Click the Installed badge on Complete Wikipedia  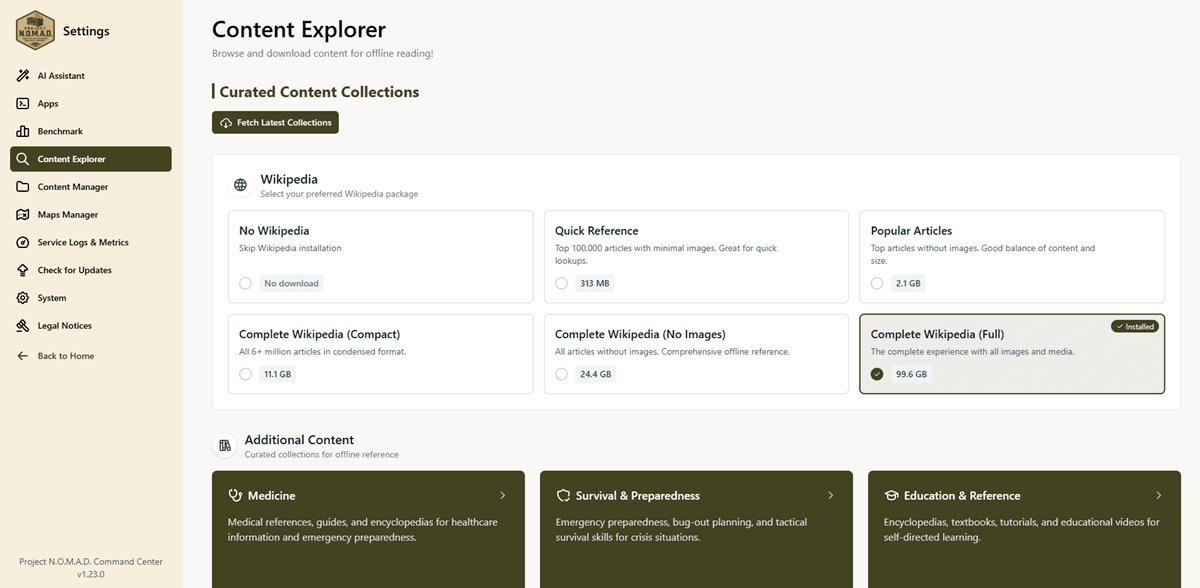(1135, 325)
